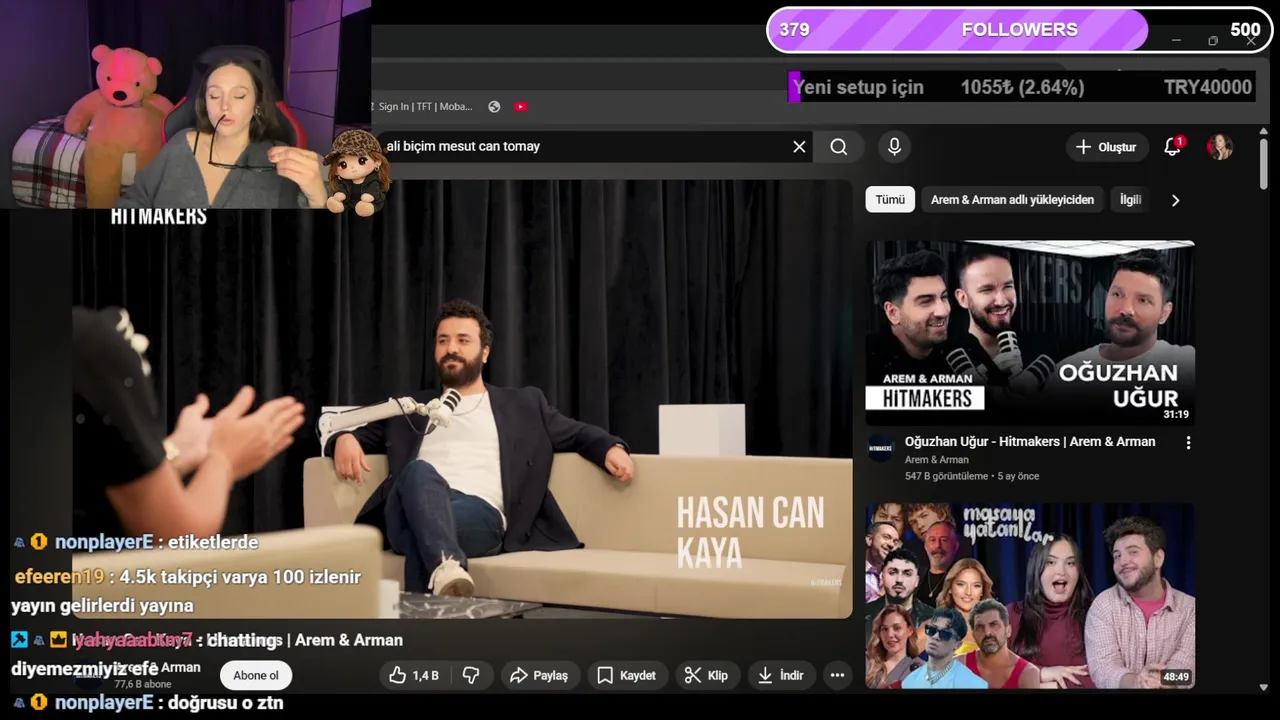Click the chat username efeeren19

tap(59, 577)
